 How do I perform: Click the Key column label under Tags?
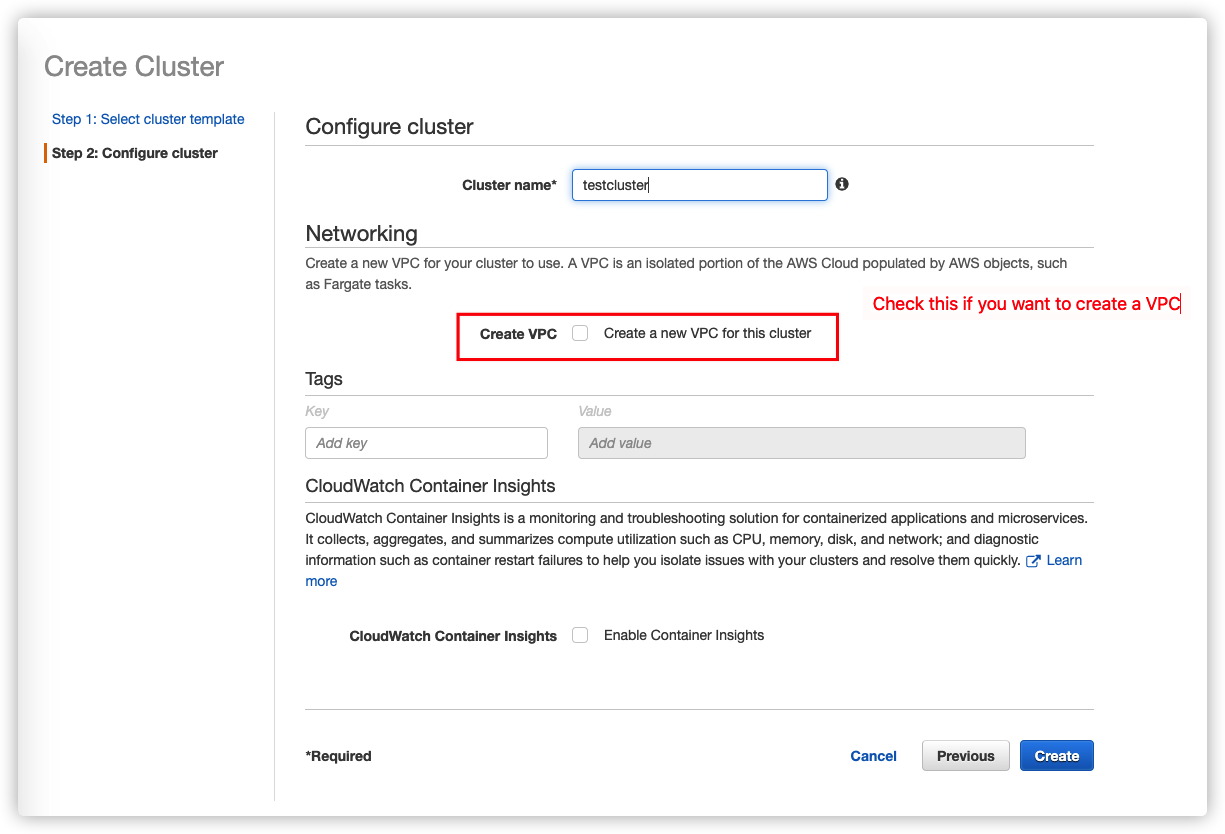[x=317, y=411]
